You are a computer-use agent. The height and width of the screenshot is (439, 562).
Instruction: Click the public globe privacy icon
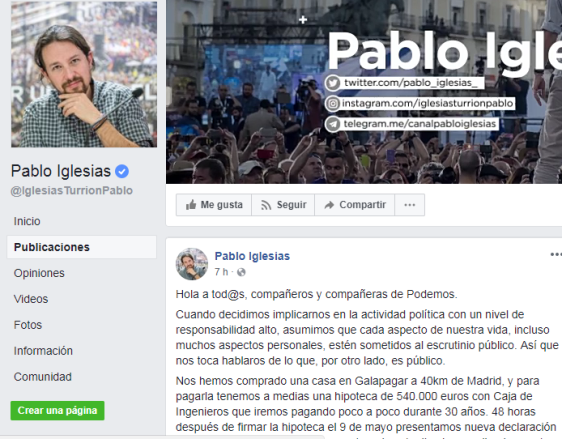tap(241, 272)
